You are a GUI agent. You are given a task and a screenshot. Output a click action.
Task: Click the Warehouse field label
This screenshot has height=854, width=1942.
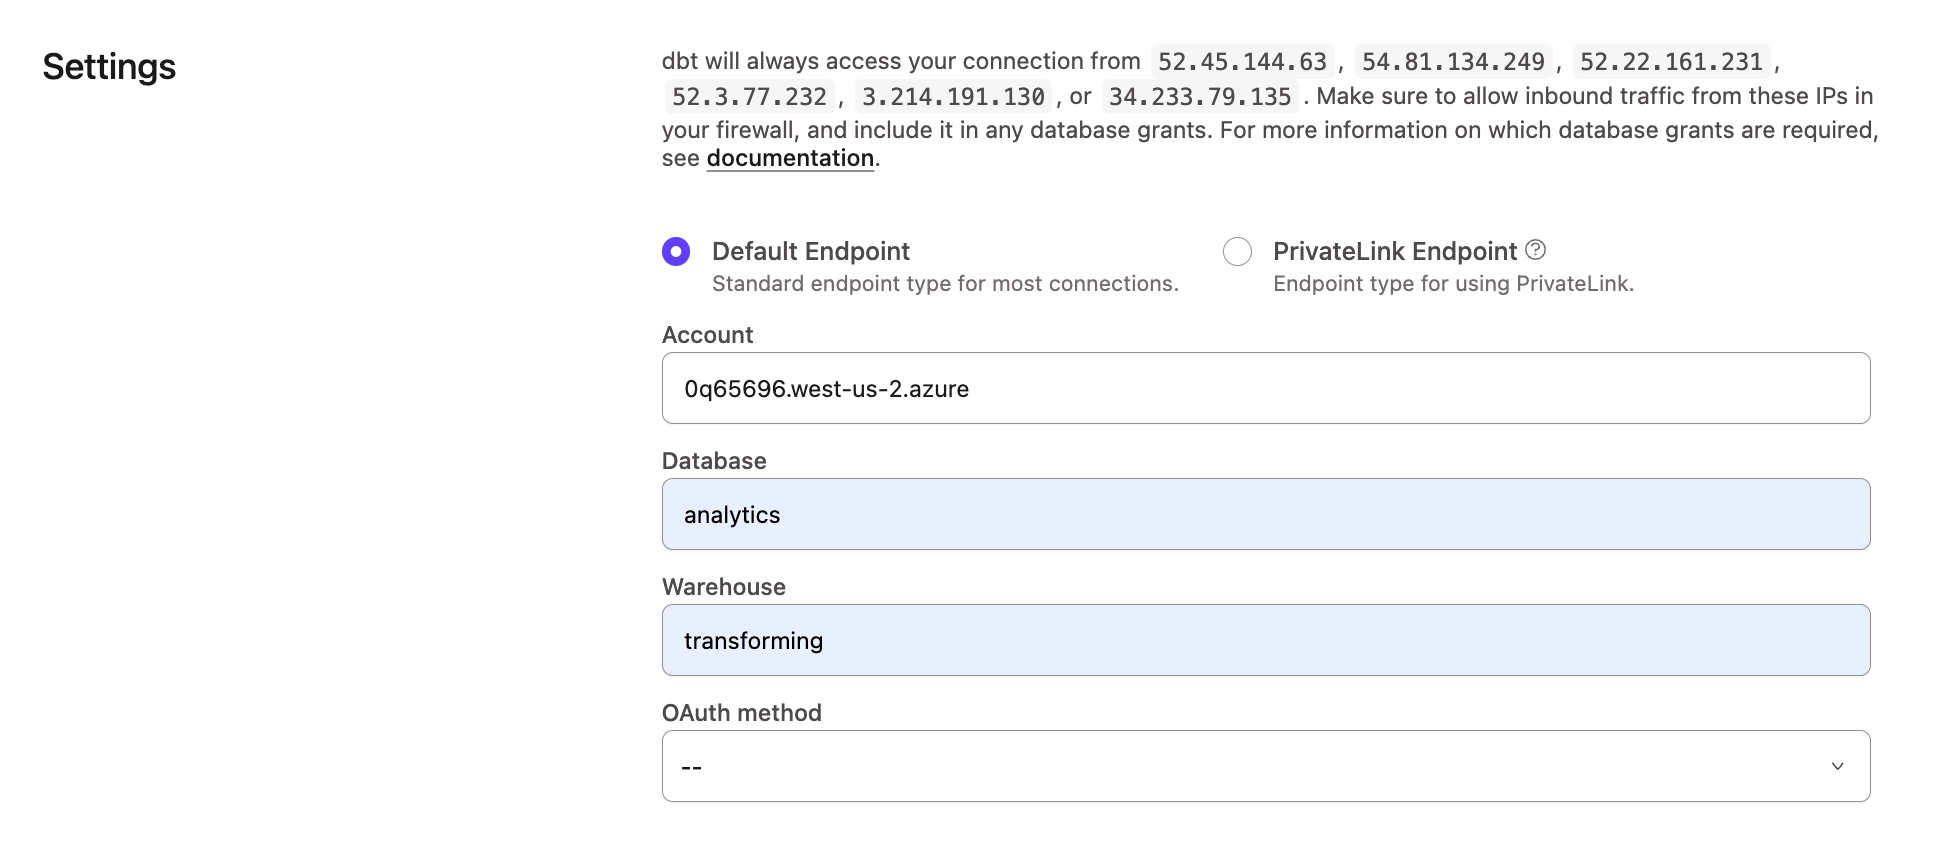723,587
